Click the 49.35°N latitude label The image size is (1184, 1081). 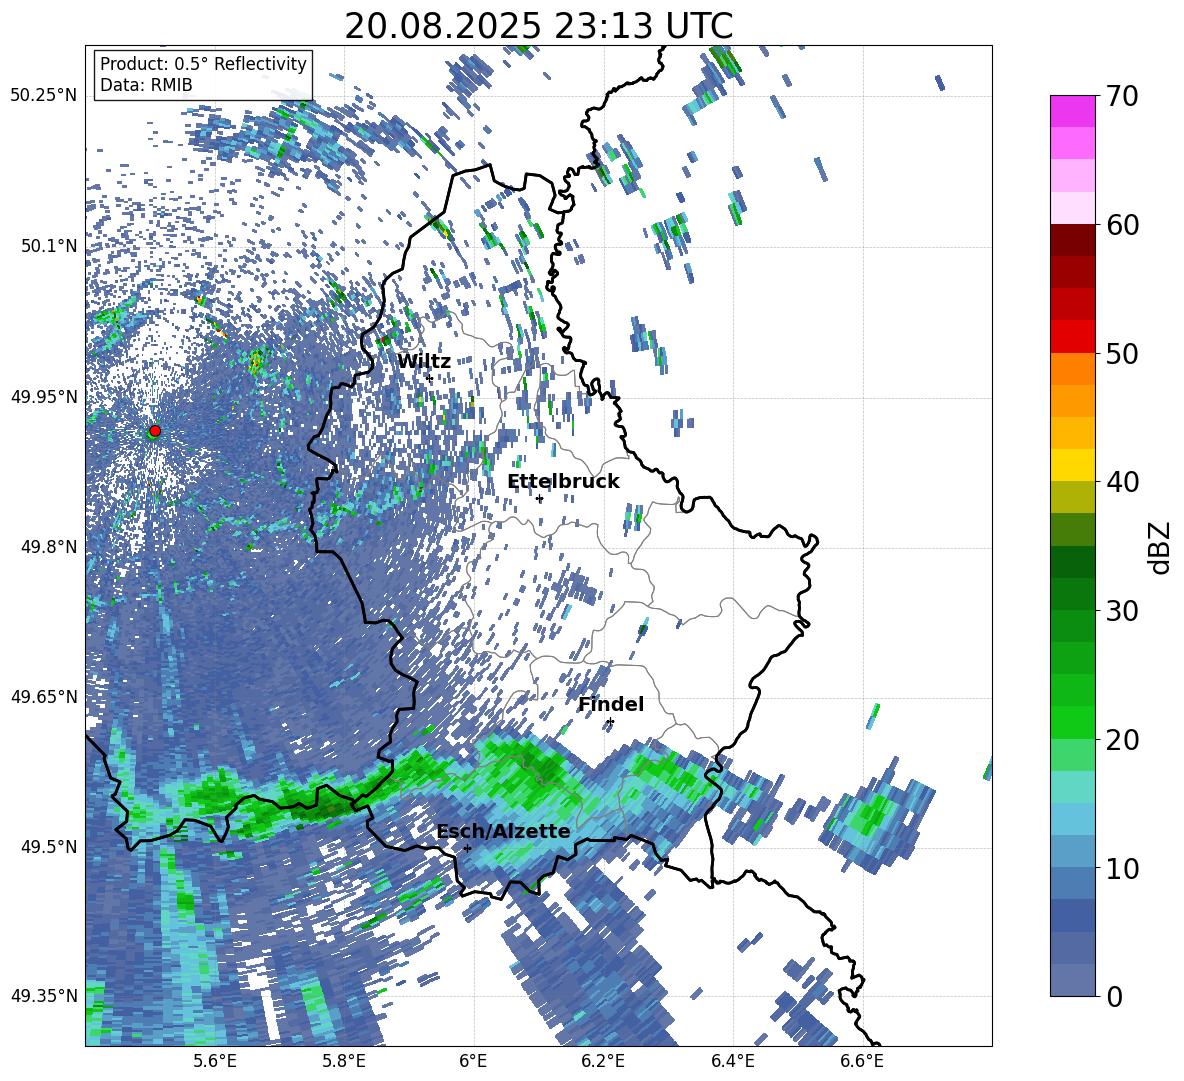click(x=44, y=996)
